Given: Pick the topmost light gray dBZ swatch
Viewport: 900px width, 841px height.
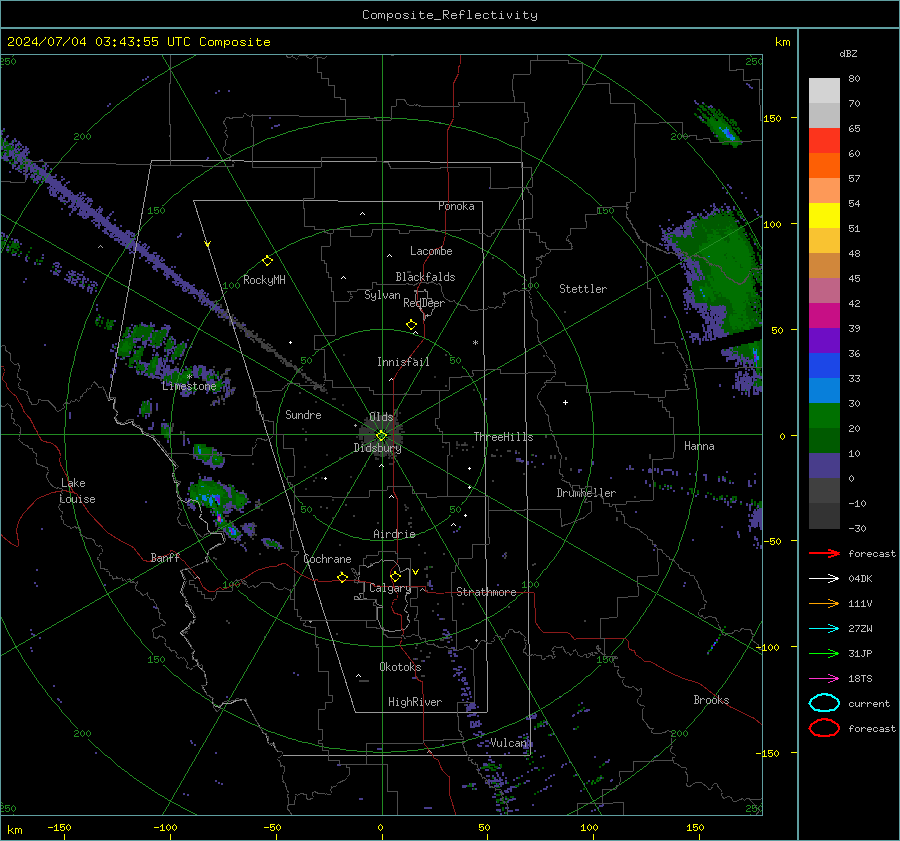Looking at the screenshot, I should [x=824, y=91].
